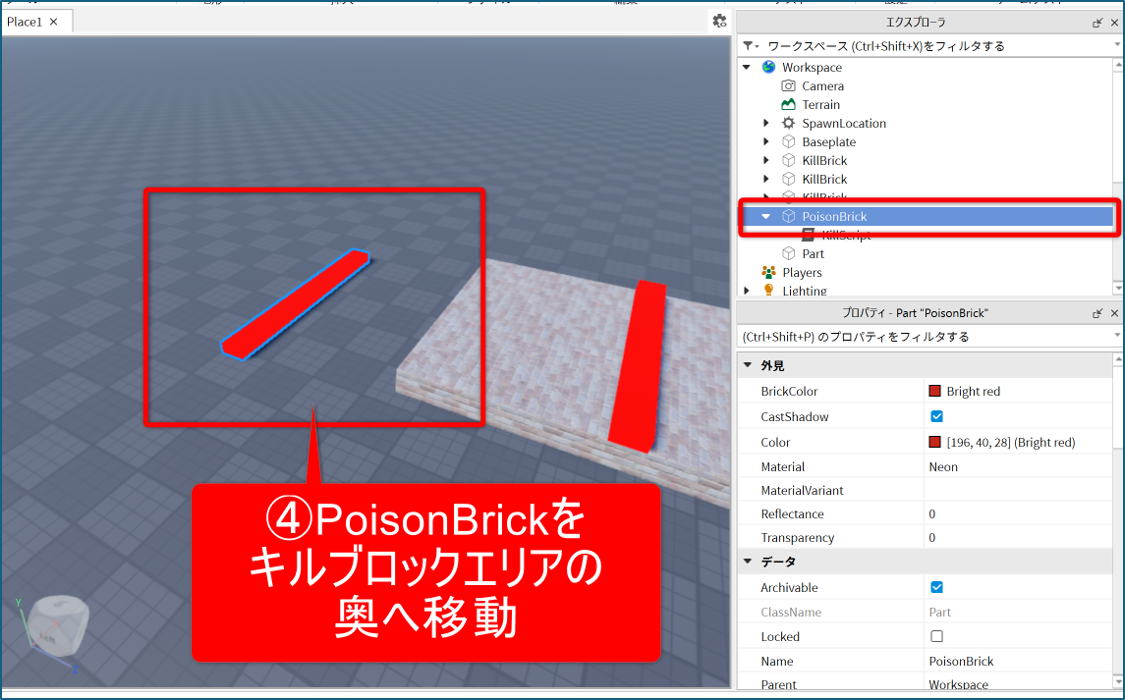Undock the Explorer panel with the pop-out icon
1125x700 pixels.
pyautogui.click(x=1097, y=22)
